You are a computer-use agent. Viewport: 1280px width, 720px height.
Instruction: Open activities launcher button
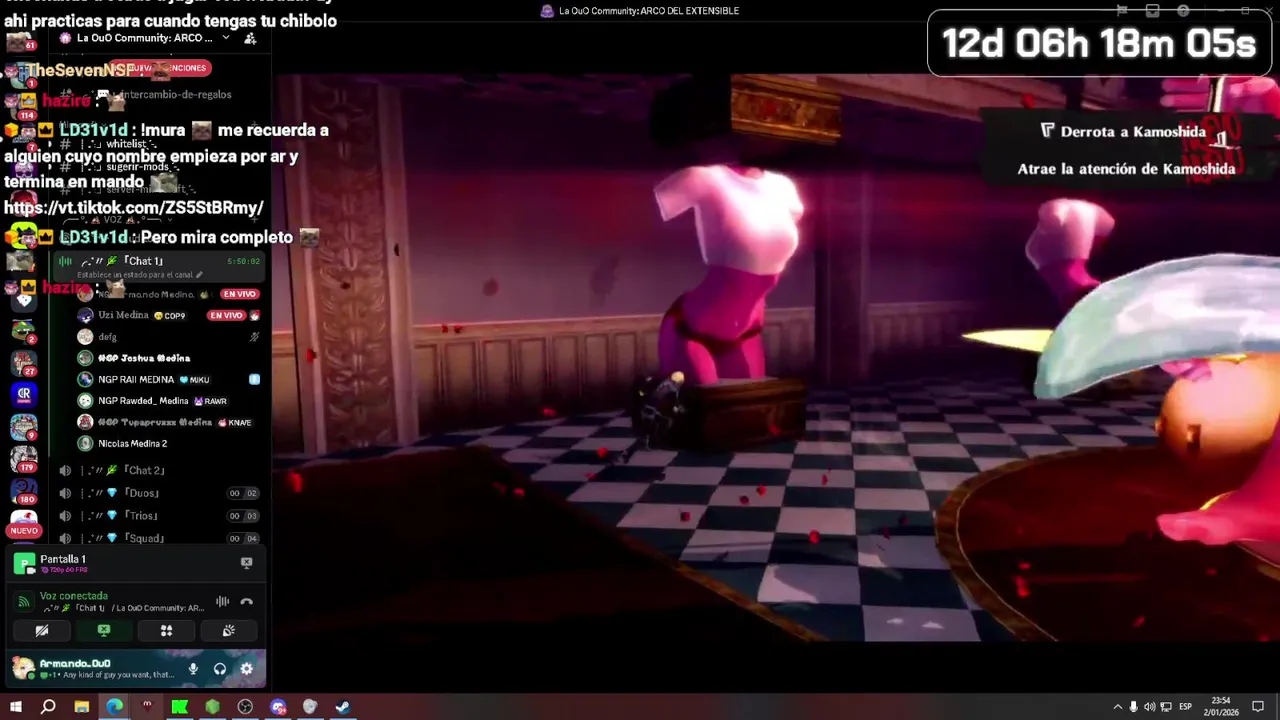(166, 631)
